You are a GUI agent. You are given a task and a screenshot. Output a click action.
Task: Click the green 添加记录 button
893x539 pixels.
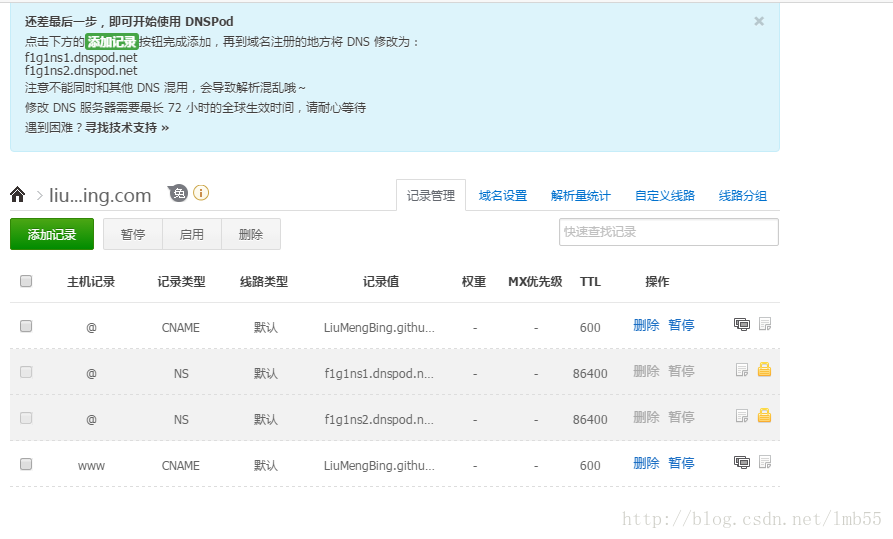point(52,234)
